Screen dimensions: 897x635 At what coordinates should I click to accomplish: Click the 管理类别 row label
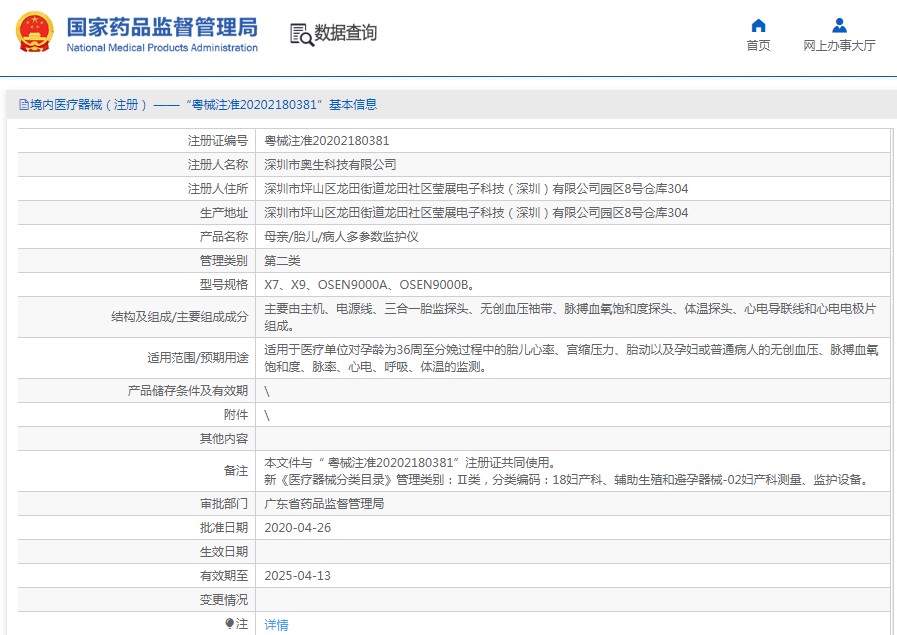click(224, 261)
